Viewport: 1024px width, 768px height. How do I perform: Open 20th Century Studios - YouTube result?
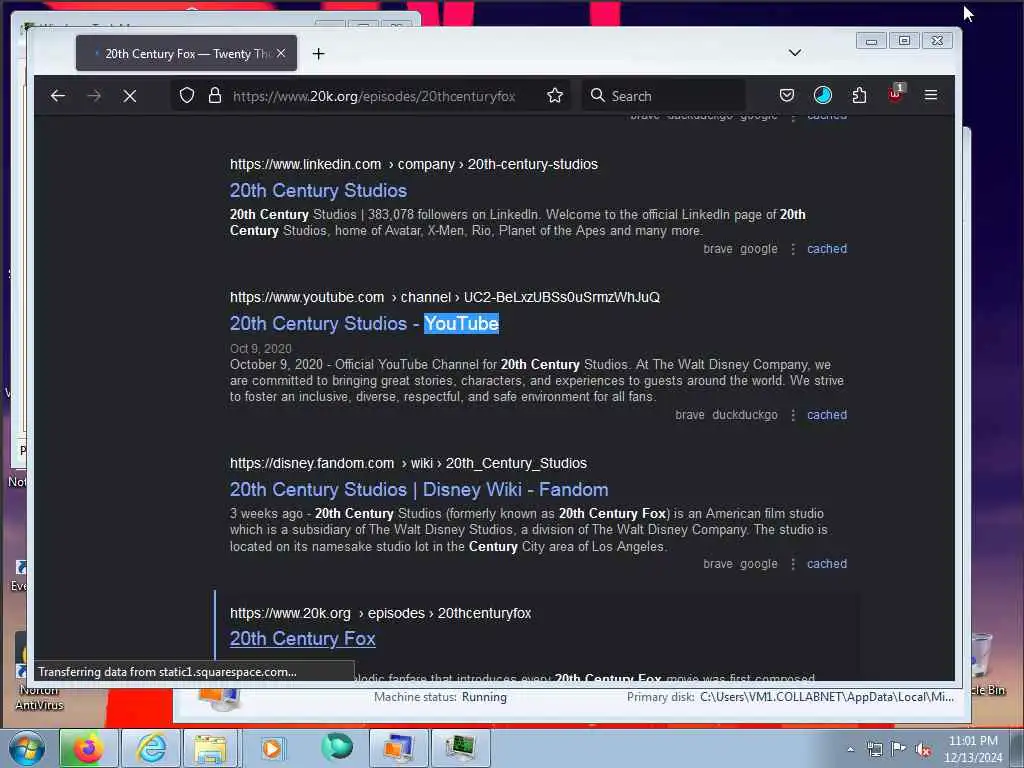pos(364,324)
